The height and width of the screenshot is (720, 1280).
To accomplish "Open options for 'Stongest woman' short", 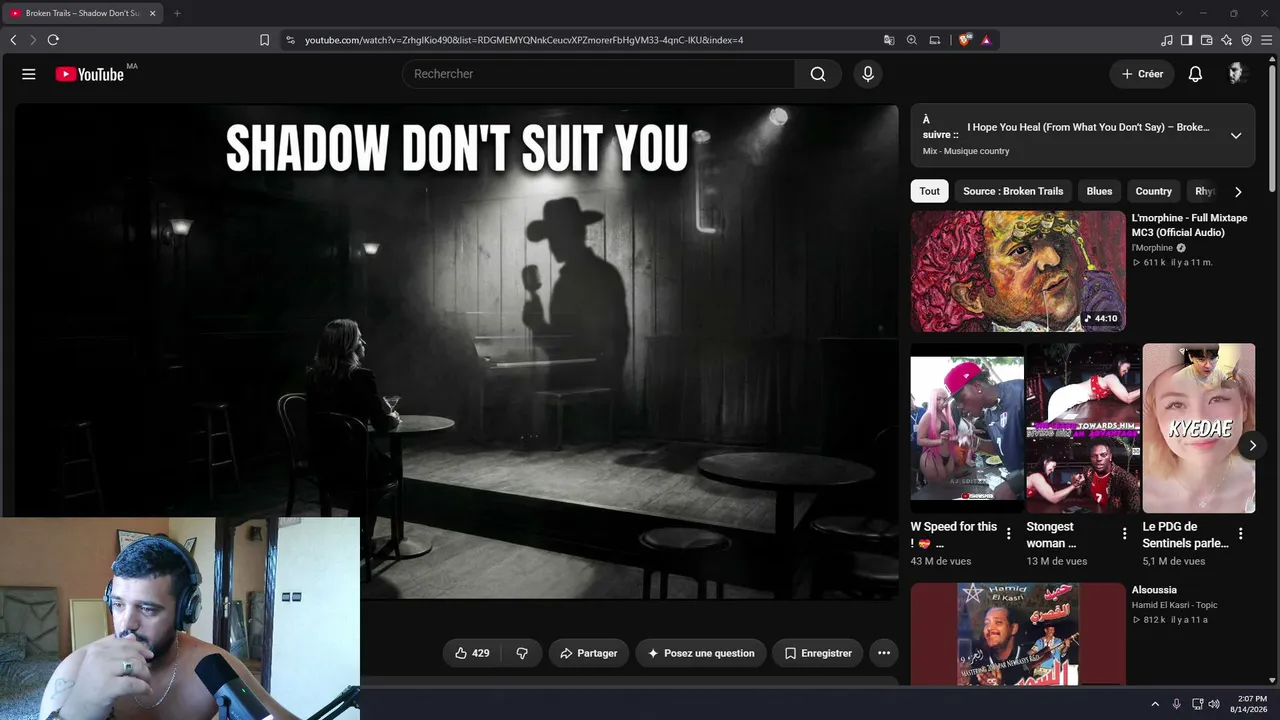I will (1124, 534).
